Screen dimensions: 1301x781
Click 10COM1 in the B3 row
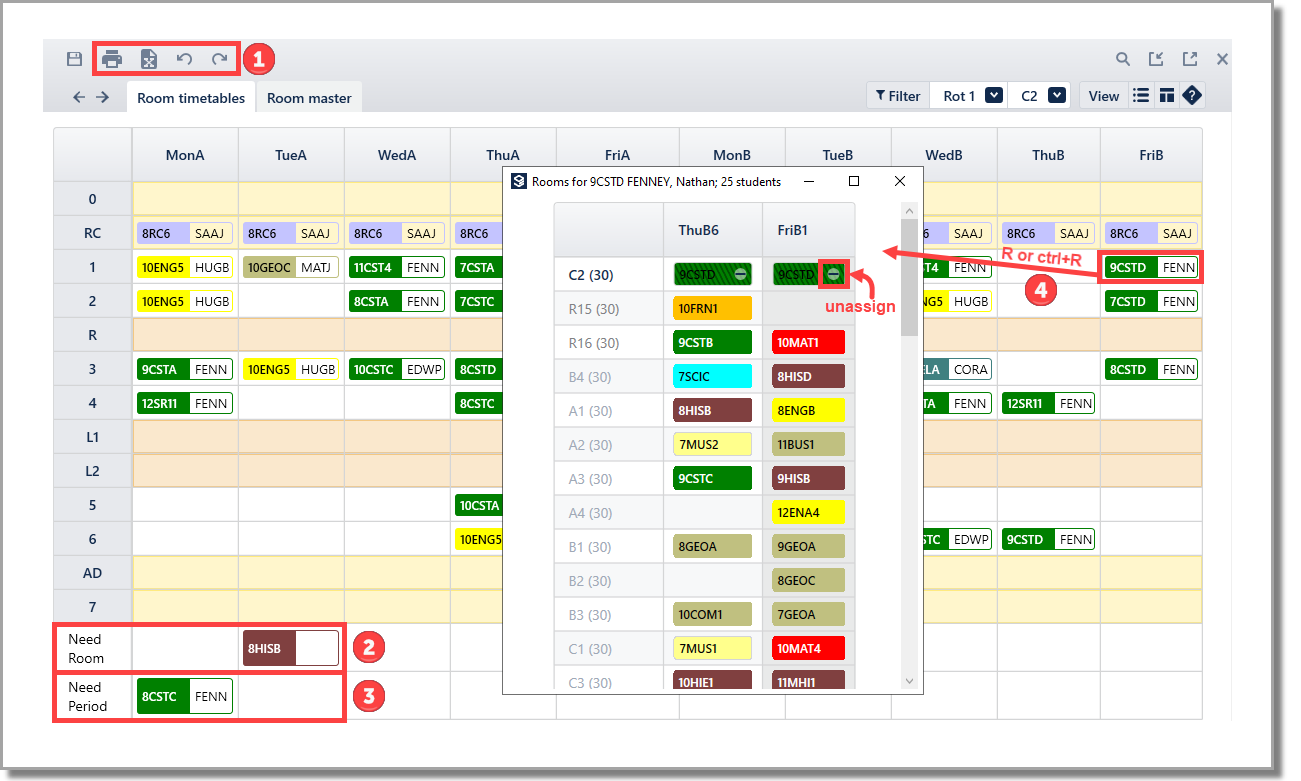coord(712,615)
